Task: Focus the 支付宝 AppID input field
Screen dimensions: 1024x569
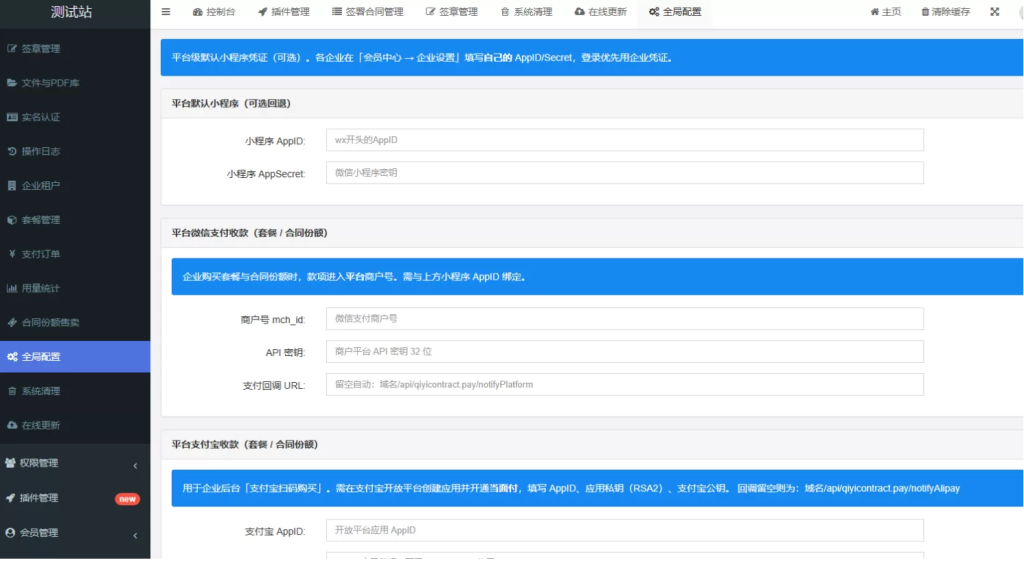Action: [x=624, y=530]
